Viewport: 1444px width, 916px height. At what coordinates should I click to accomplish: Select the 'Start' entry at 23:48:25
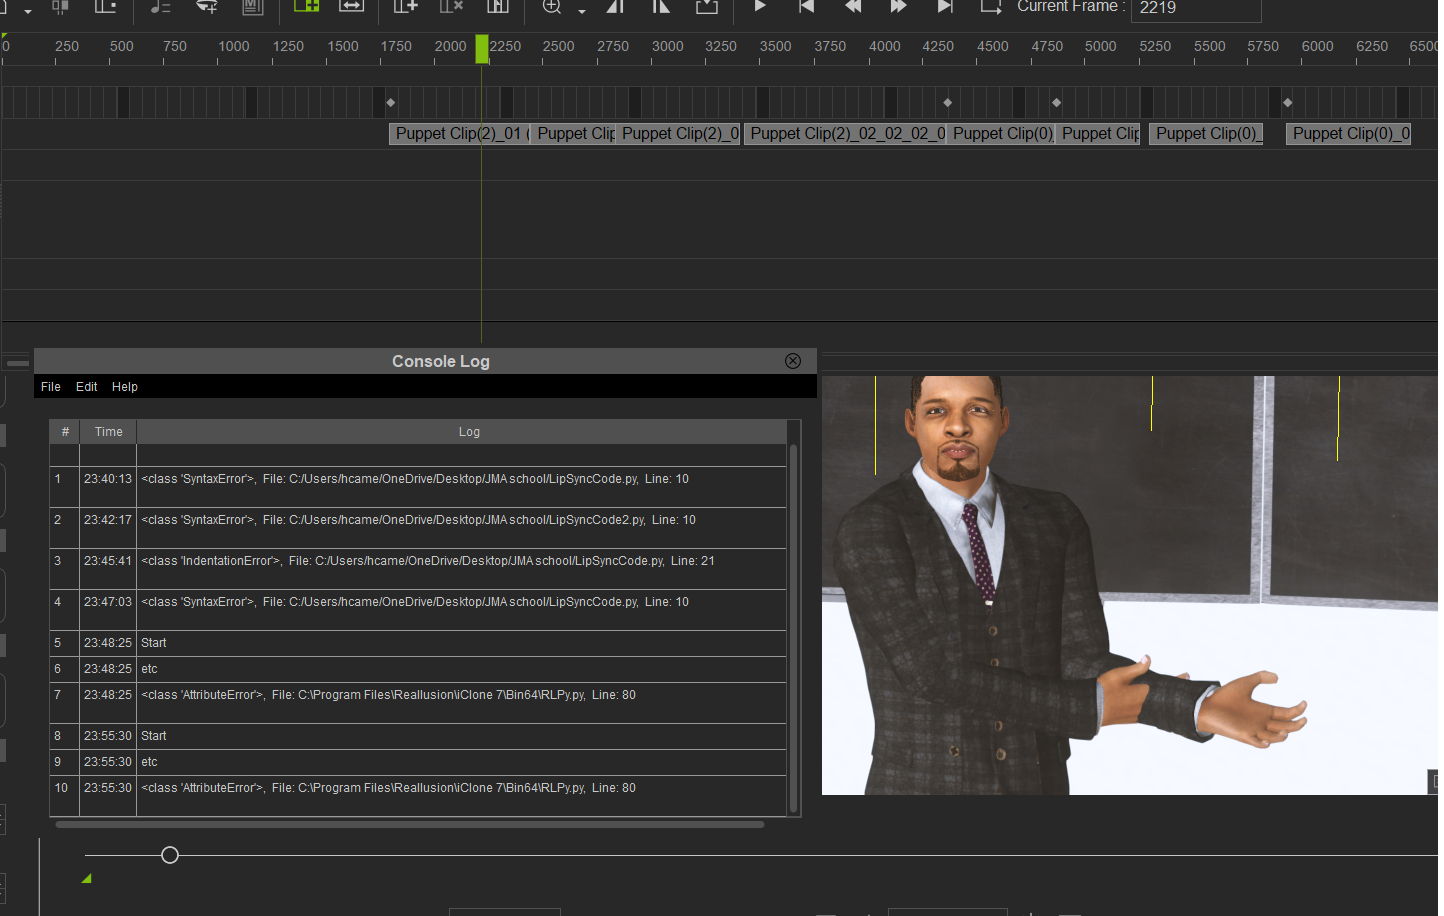[418, 643]
